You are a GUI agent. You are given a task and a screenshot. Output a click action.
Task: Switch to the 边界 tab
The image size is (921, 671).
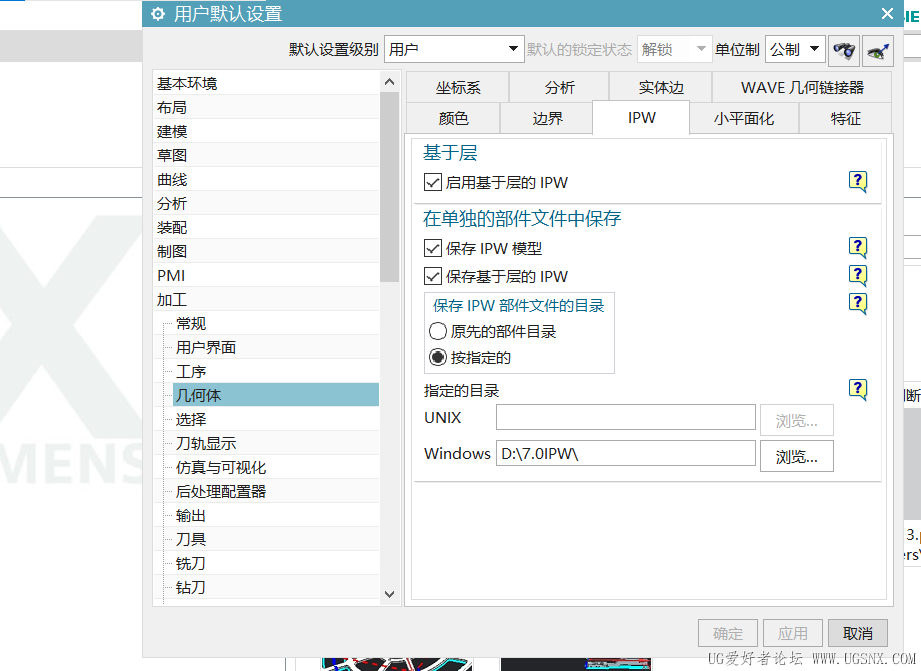click(x=547, y=118)
